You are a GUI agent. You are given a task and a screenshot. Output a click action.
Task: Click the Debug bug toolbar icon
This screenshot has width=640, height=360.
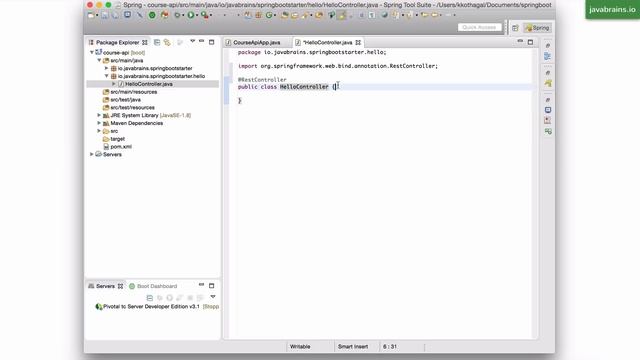[177, 15]
